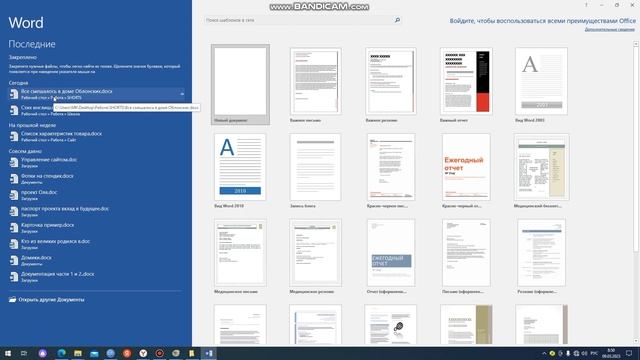Show hidden system tray icons
The height and width of the screenshot is (360, 640).
point(544,353)
